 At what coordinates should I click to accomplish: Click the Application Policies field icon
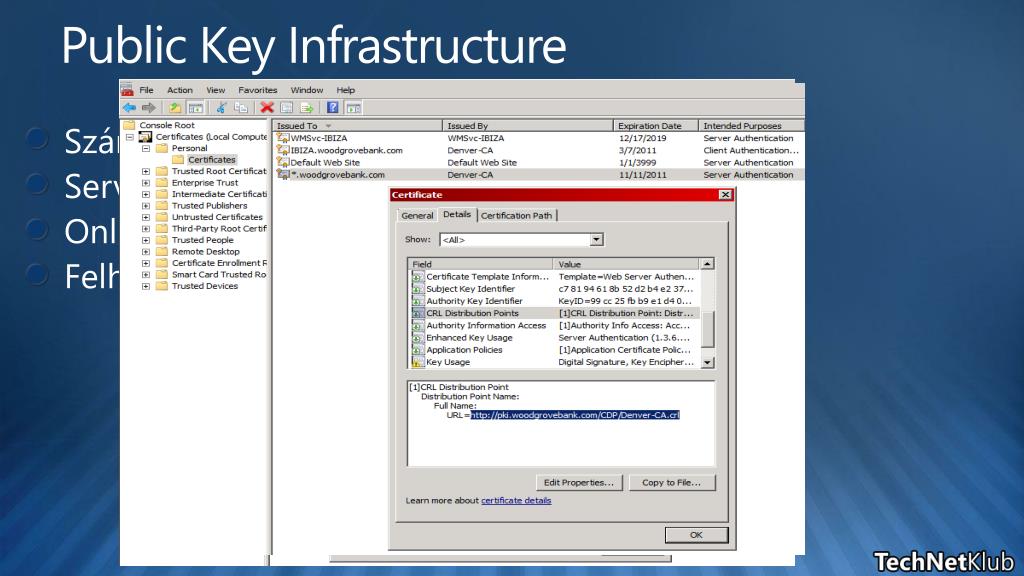[418, 350]
